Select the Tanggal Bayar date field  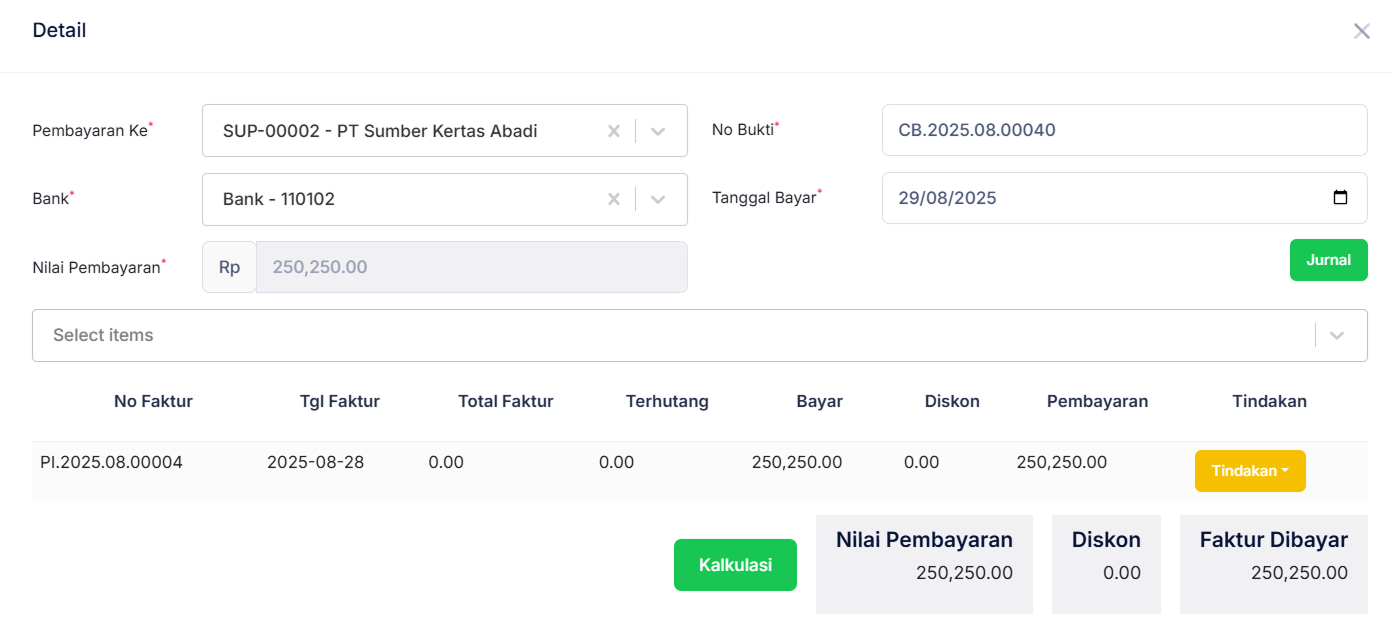pyautogui.click(x=1100, y=198)
